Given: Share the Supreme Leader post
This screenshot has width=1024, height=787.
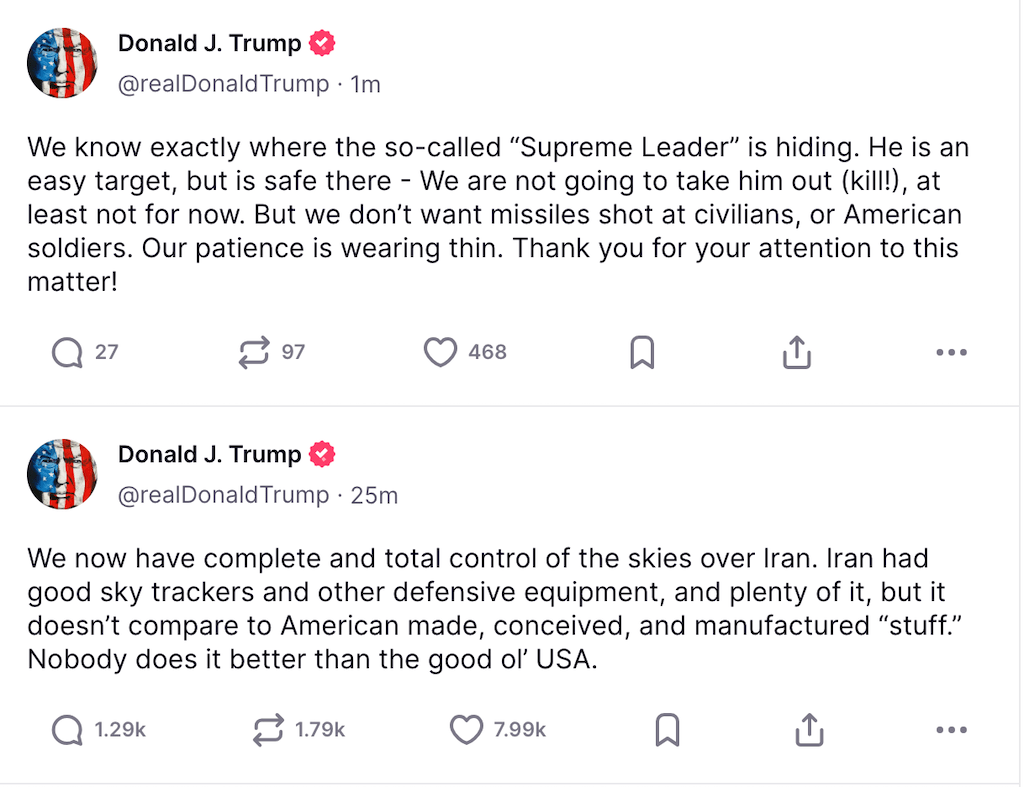Looking at the screenshot, I should 796,352.
